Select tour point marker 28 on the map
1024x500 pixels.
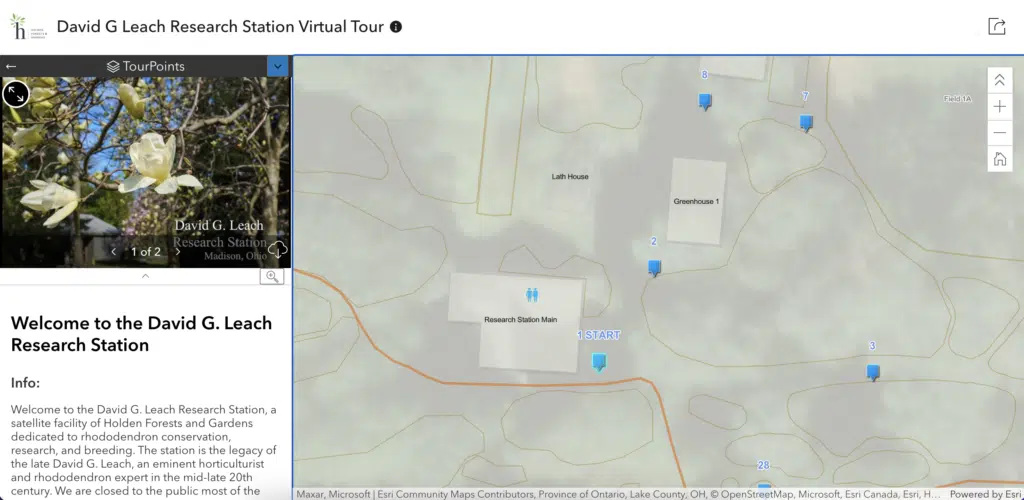tap(764, 487)
